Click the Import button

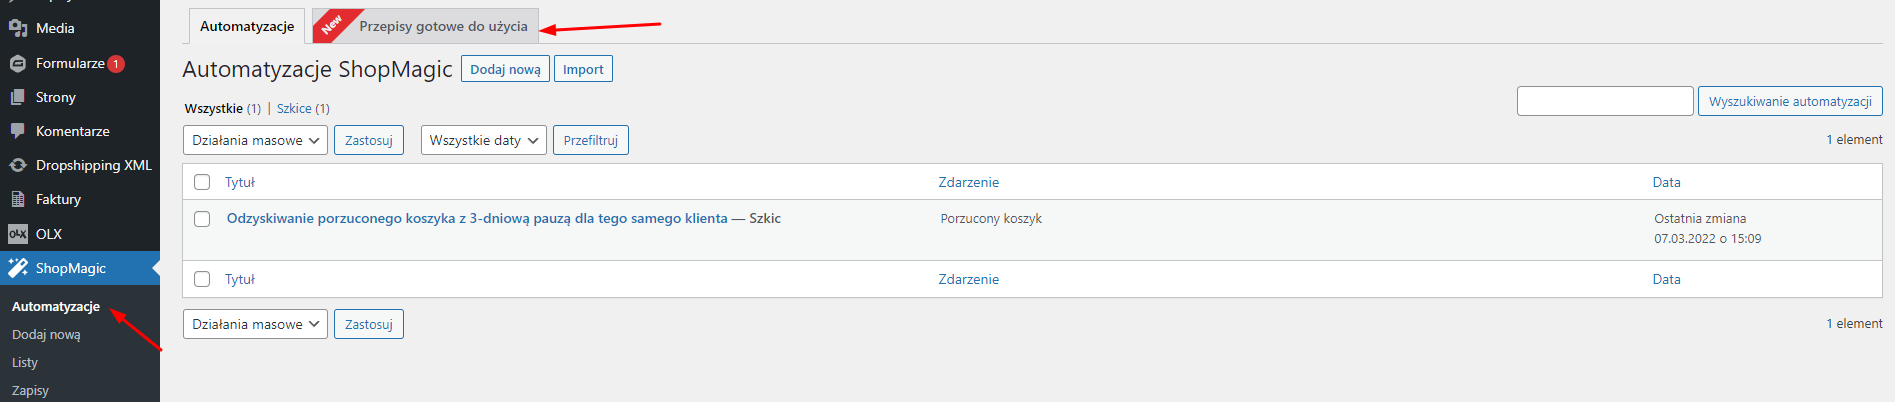coord(583,69)
